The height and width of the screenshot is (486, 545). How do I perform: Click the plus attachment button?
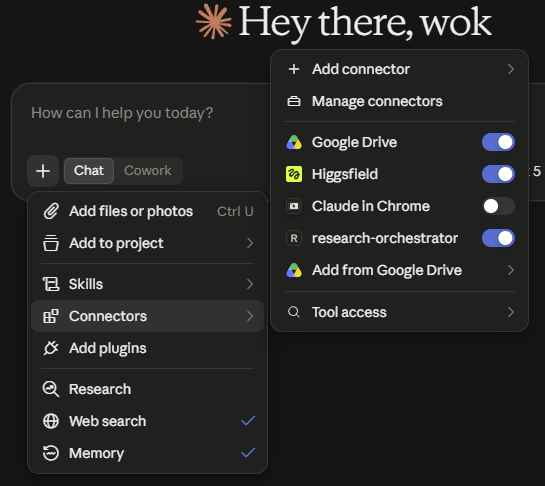pos(43,171)
